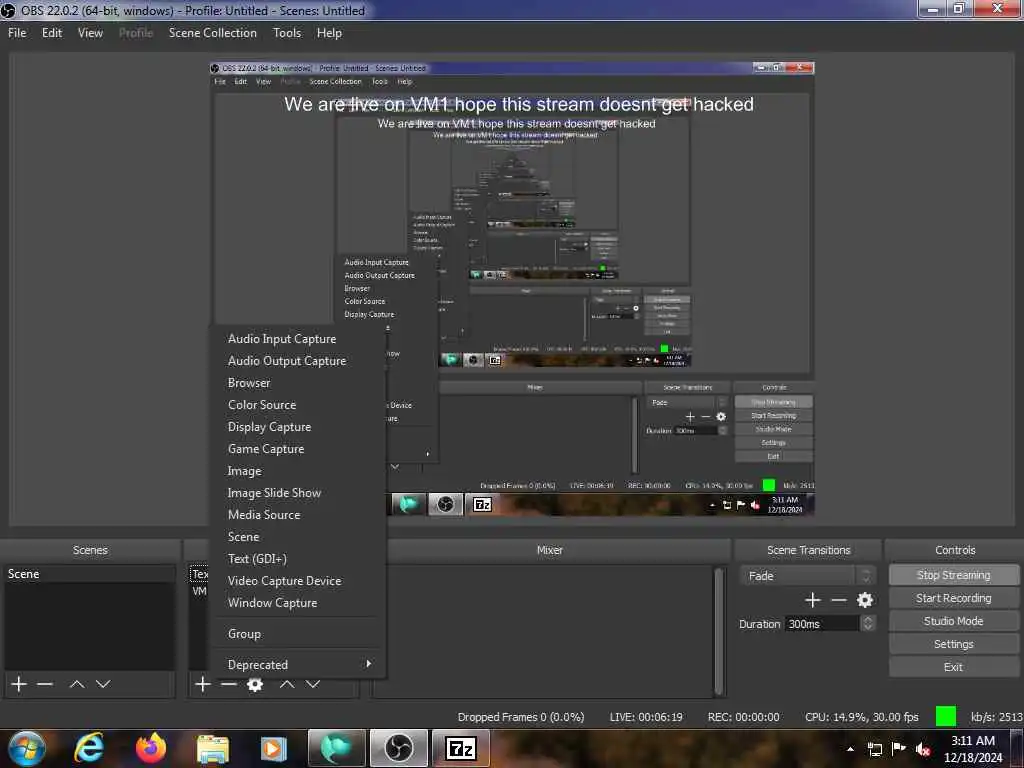This screenshot has height=768, width=1024.
Task: Click Stop Streaming button
Action: click(x=953, y=575)
